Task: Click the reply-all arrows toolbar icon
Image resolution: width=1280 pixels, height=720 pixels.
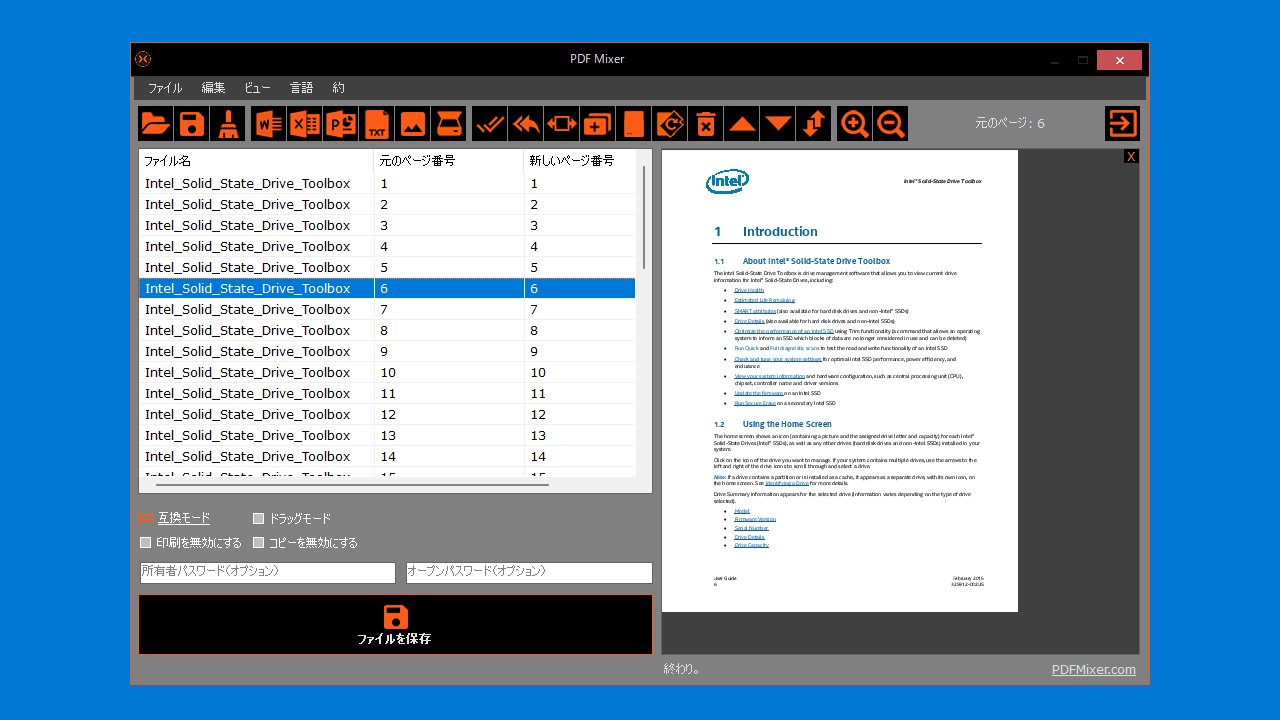Action: [x=525, y=124]
